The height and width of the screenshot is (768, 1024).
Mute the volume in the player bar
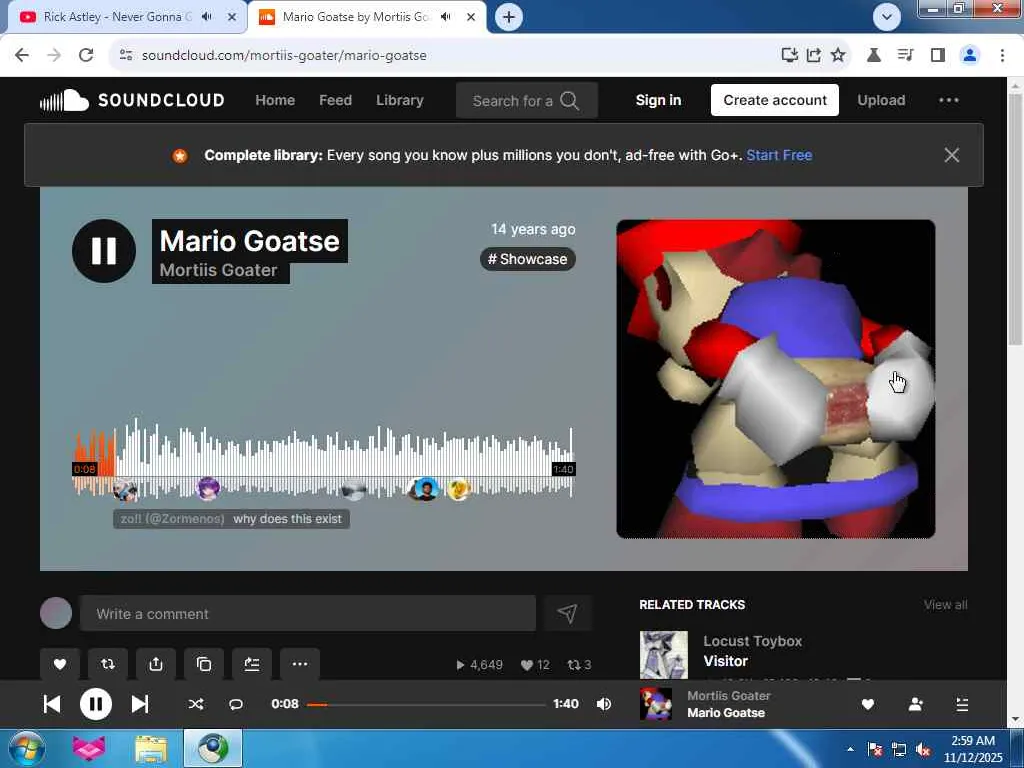coord(604,704)
